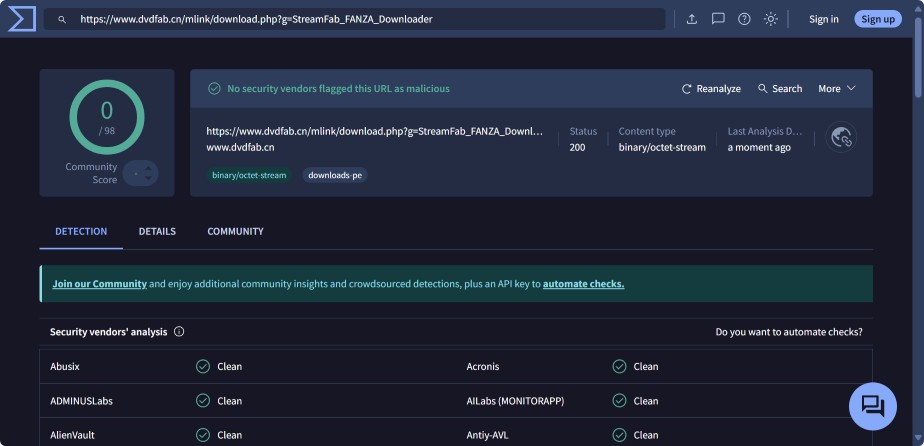Open the notifications speech bubble icon

coord(718,19)
